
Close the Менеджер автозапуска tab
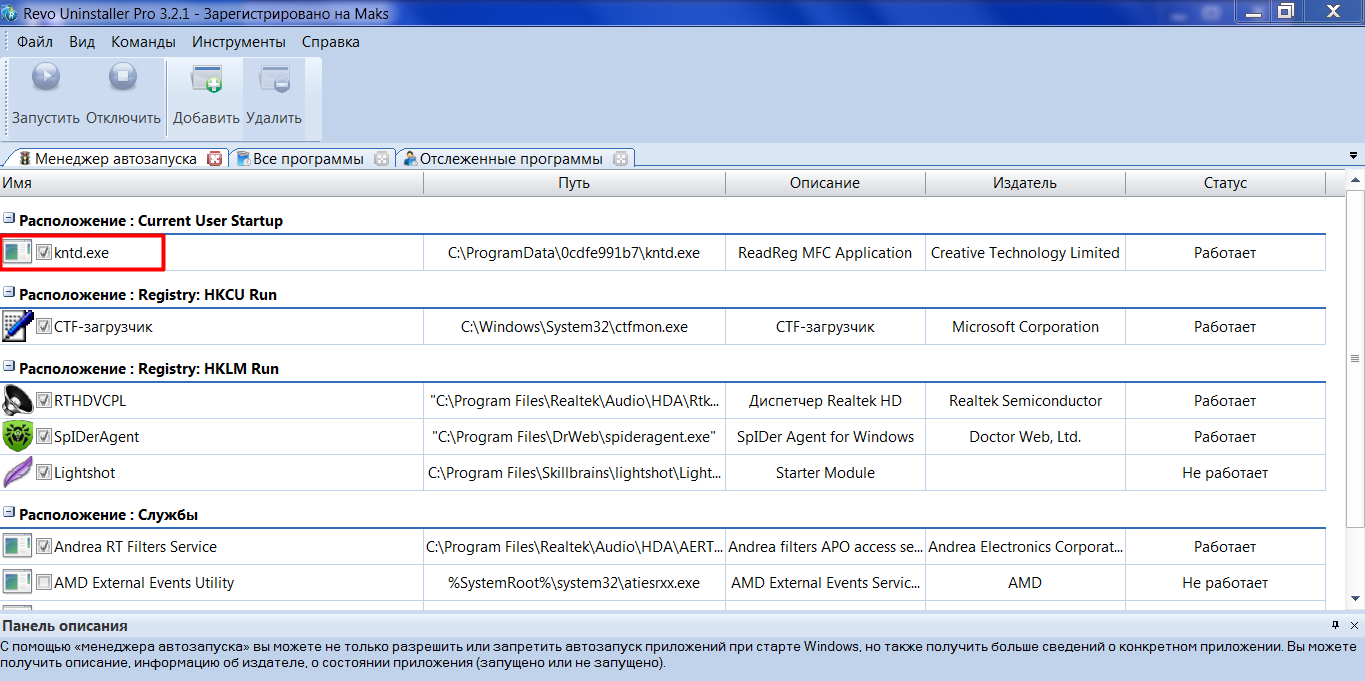click(x=214, y=159)
